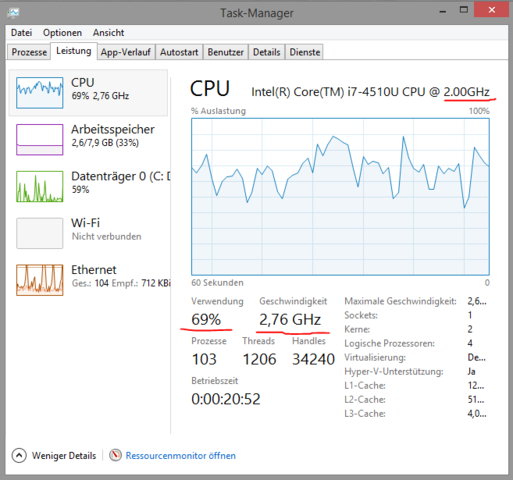Click the Hyper-V-Unterstützung label
Screen dimensions: 513x480
point(394,371)
